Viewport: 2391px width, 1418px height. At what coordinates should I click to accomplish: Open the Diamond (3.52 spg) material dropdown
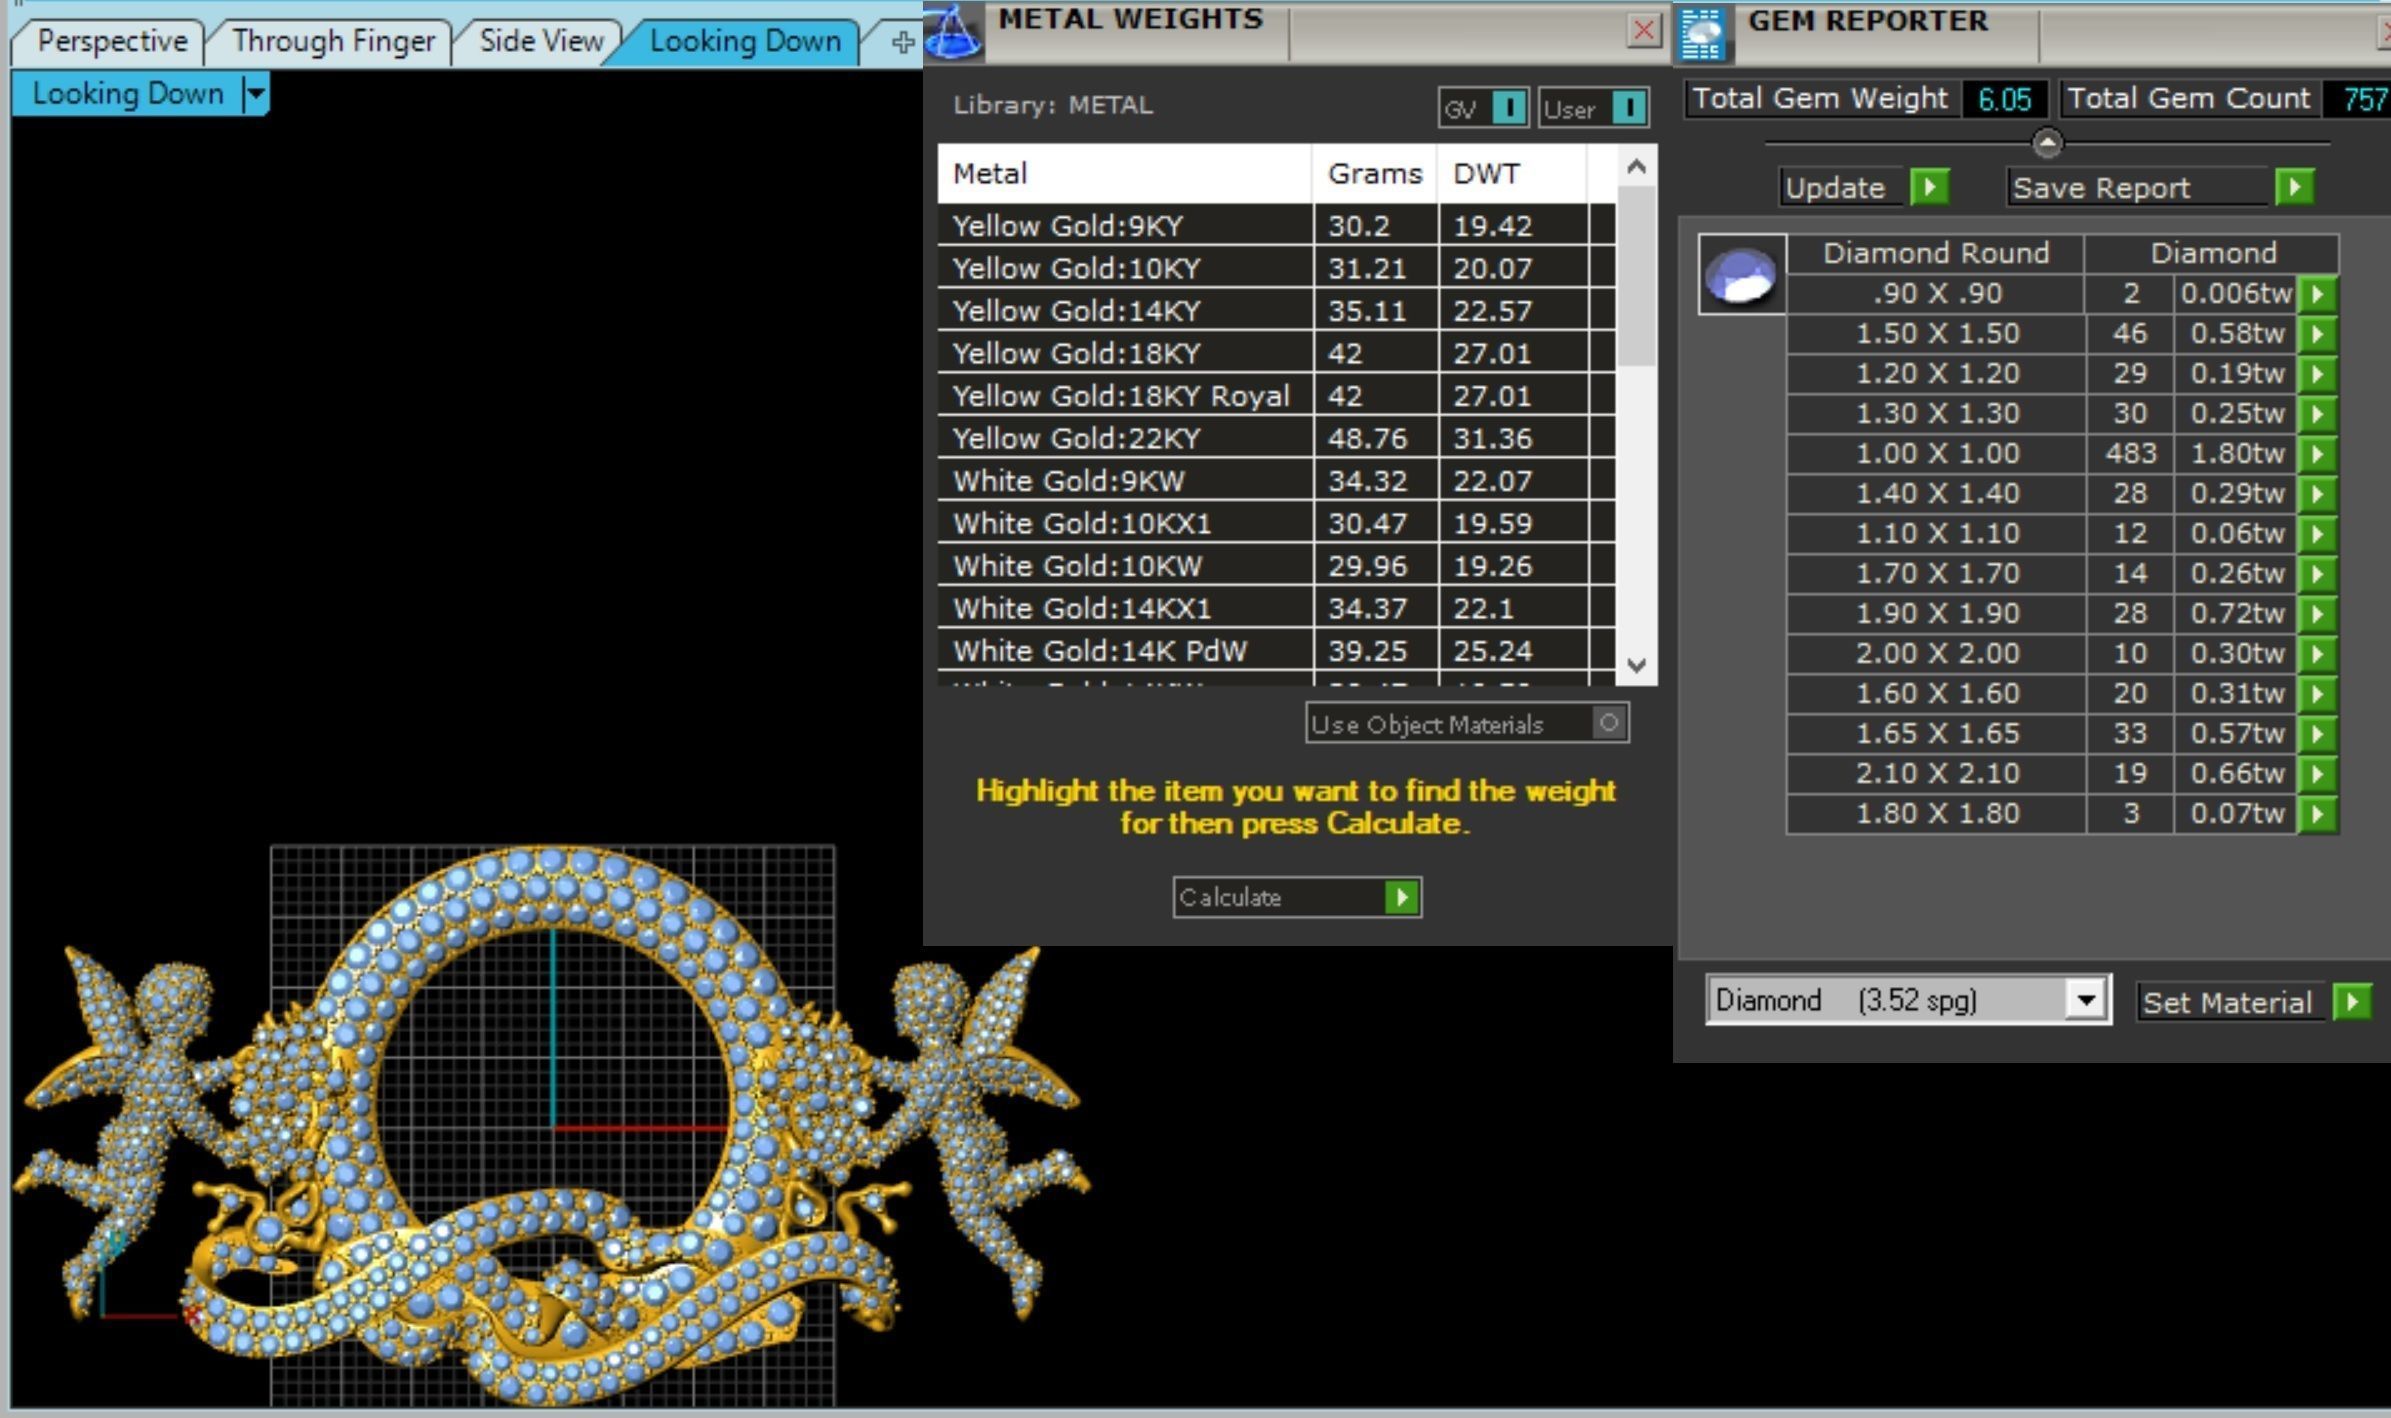coord(2086,999)
